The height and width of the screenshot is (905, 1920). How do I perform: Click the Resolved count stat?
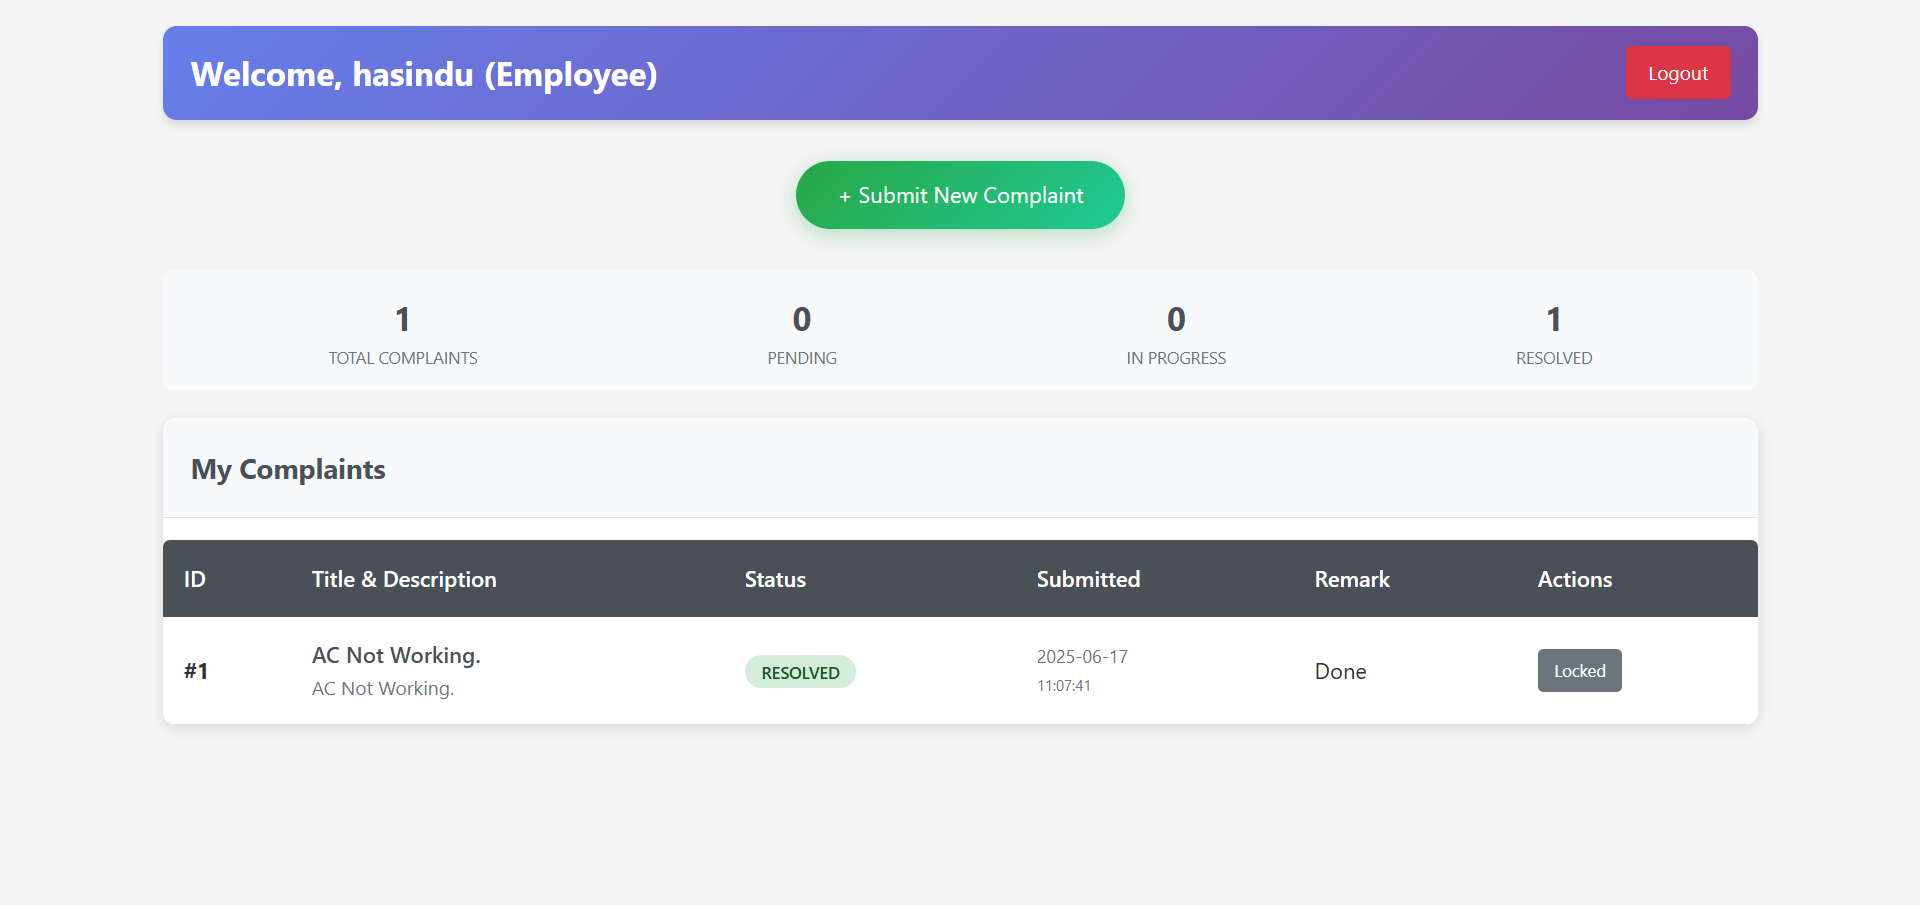(1553, 320)
